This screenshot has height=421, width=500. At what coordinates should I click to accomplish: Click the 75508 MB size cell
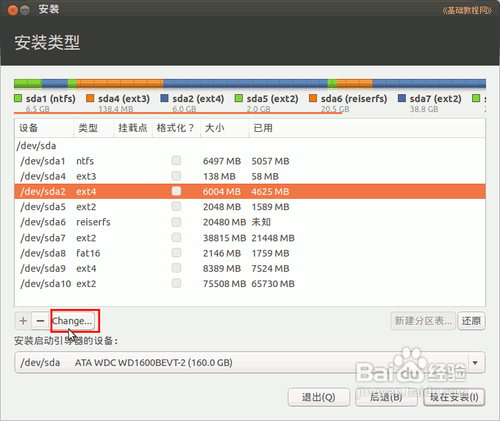coord(224,284)
